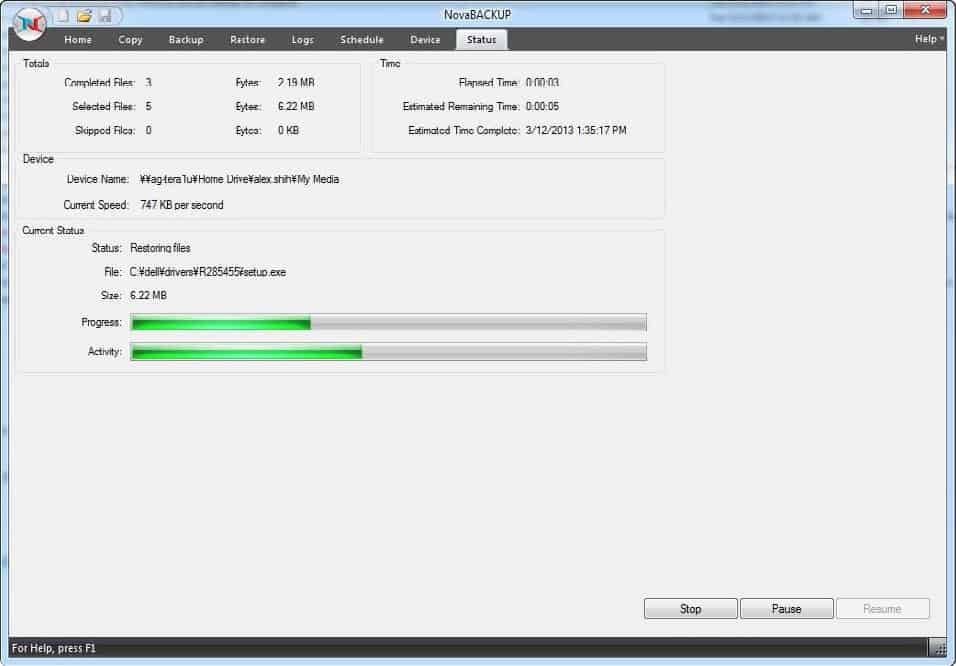Minimize the NovaBACKUP window
The width and height of the screenshot is (956, 666).
[866, 10]
